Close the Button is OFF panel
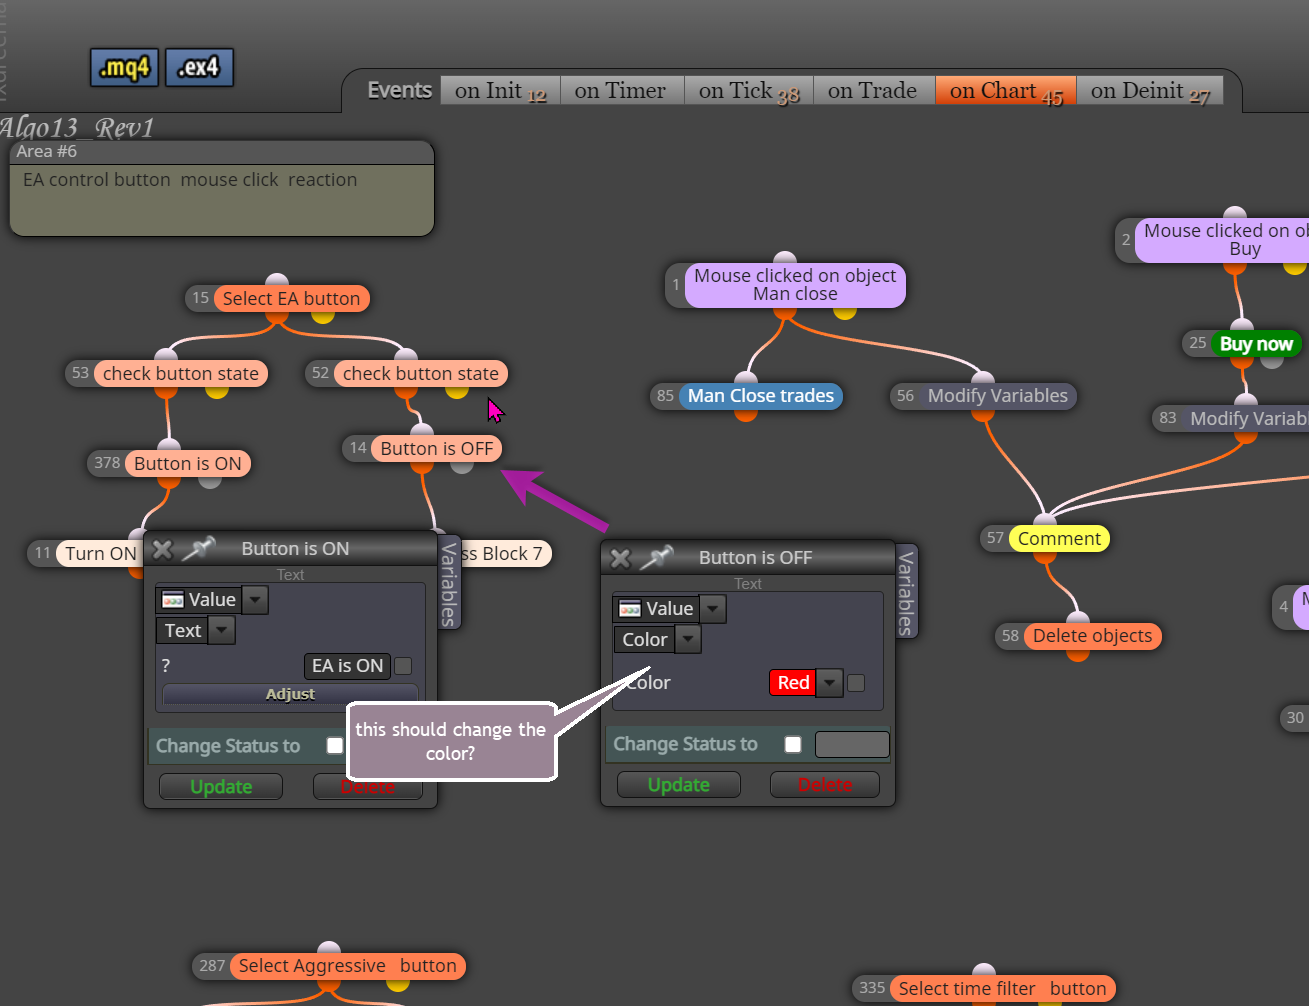The width and height of the screenshot is (1309, 1006). point(620,558)
